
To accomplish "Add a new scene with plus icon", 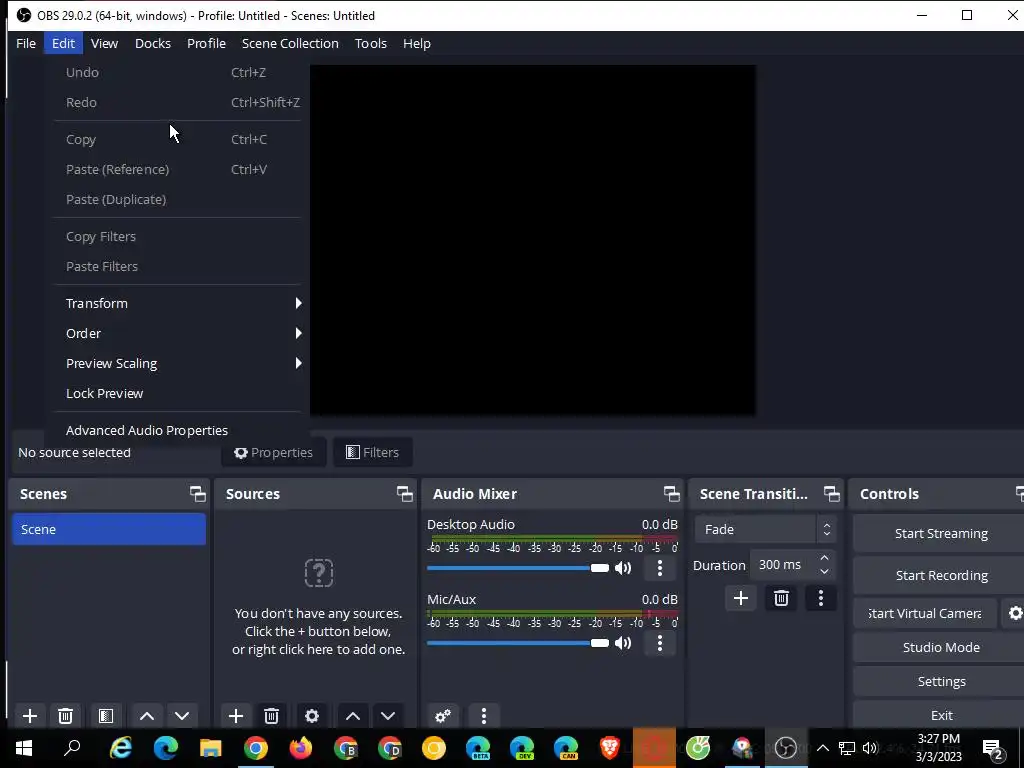I will (29, 716).
